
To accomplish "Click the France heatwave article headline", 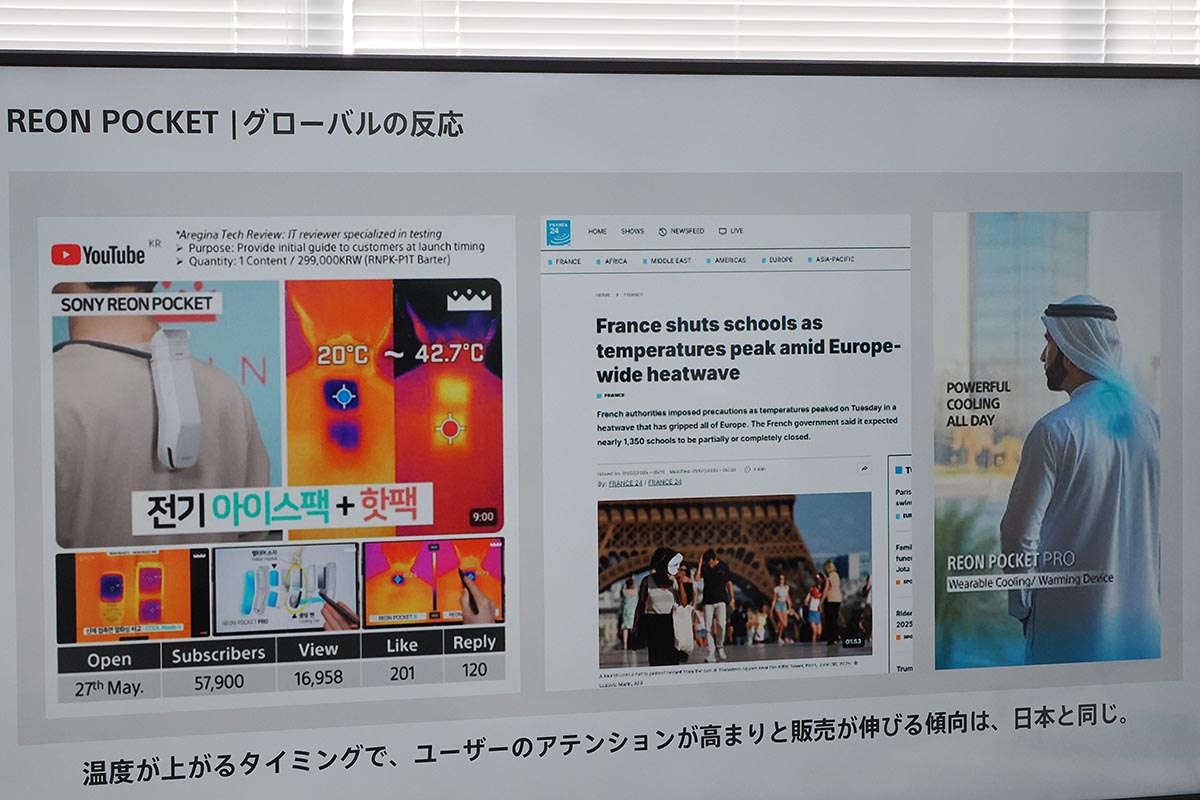I will 748,349.
